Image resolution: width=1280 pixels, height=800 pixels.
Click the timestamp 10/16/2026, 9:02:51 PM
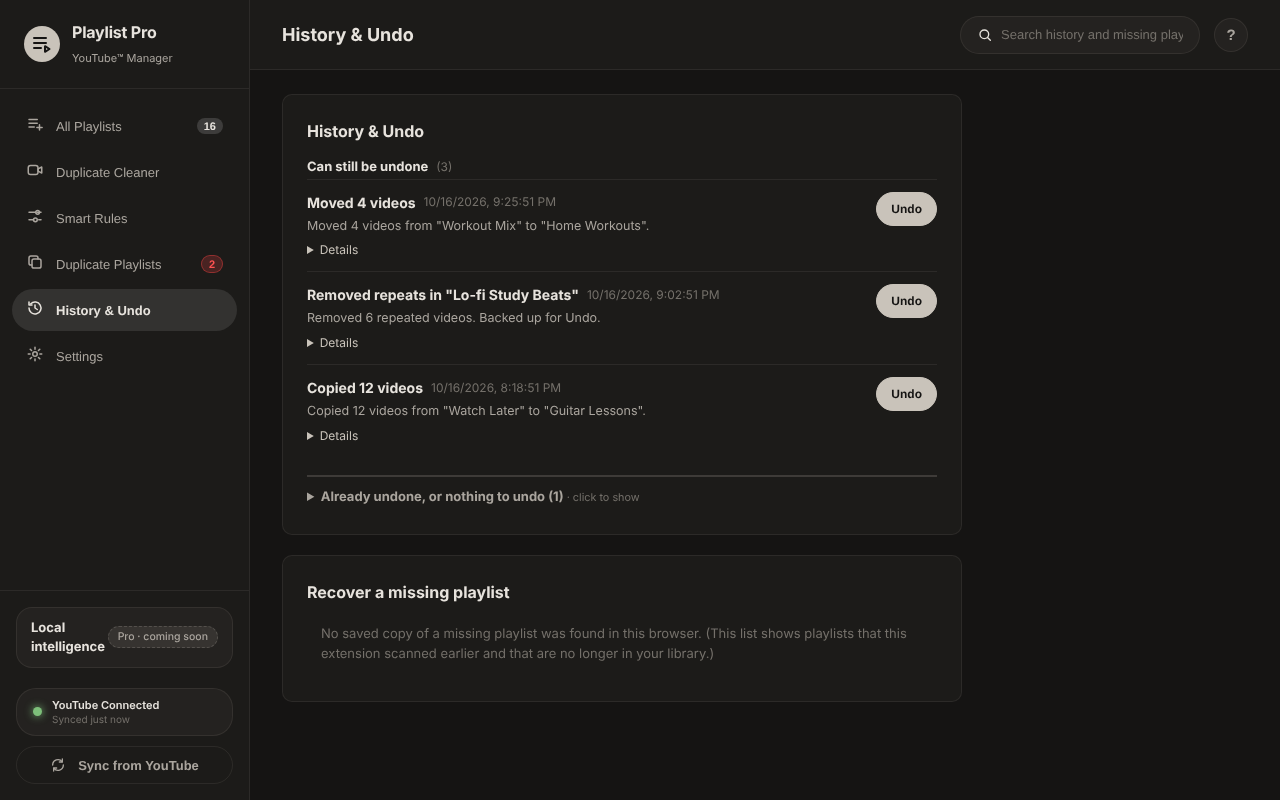point(653,295)
